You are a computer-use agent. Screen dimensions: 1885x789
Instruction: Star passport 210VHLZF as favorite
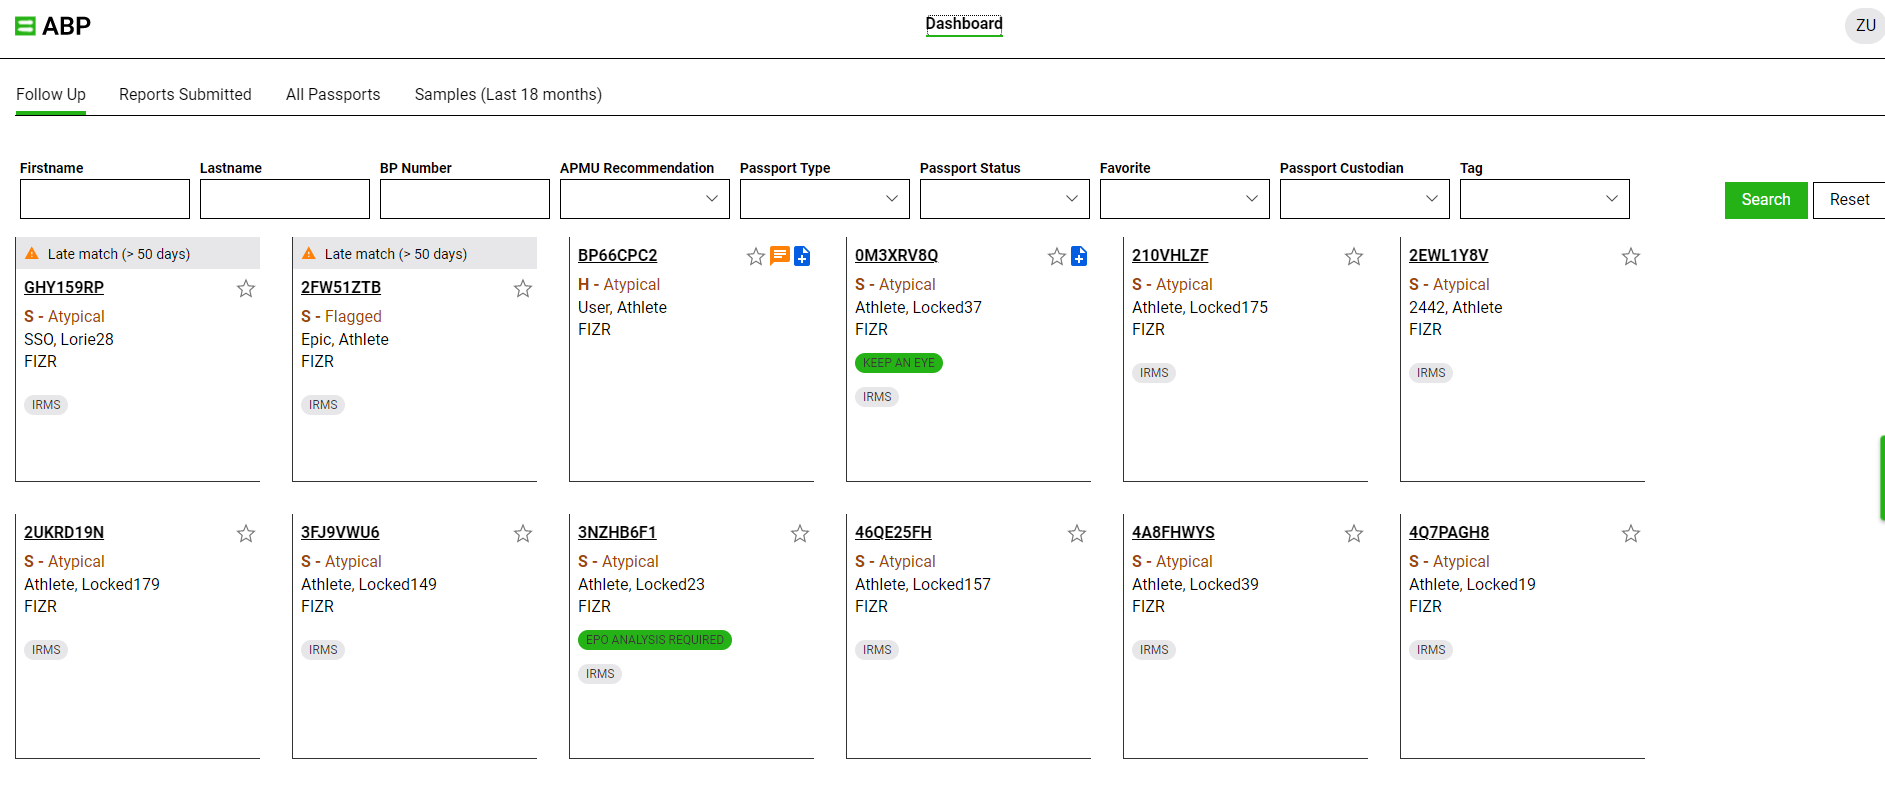[x=1354, y=257]
